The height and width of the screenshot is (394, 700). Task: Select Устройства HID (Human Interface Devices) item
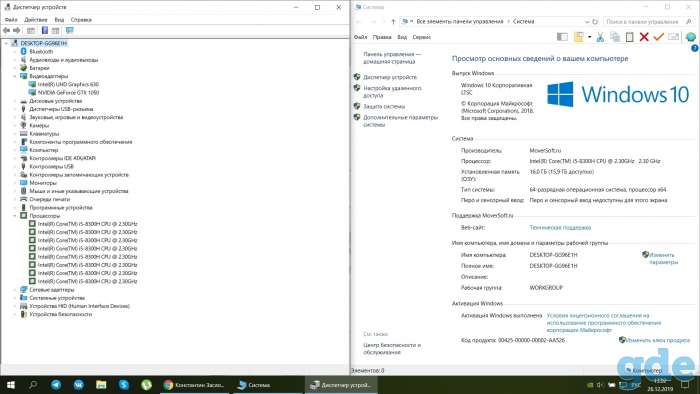[x=79, y=307]
